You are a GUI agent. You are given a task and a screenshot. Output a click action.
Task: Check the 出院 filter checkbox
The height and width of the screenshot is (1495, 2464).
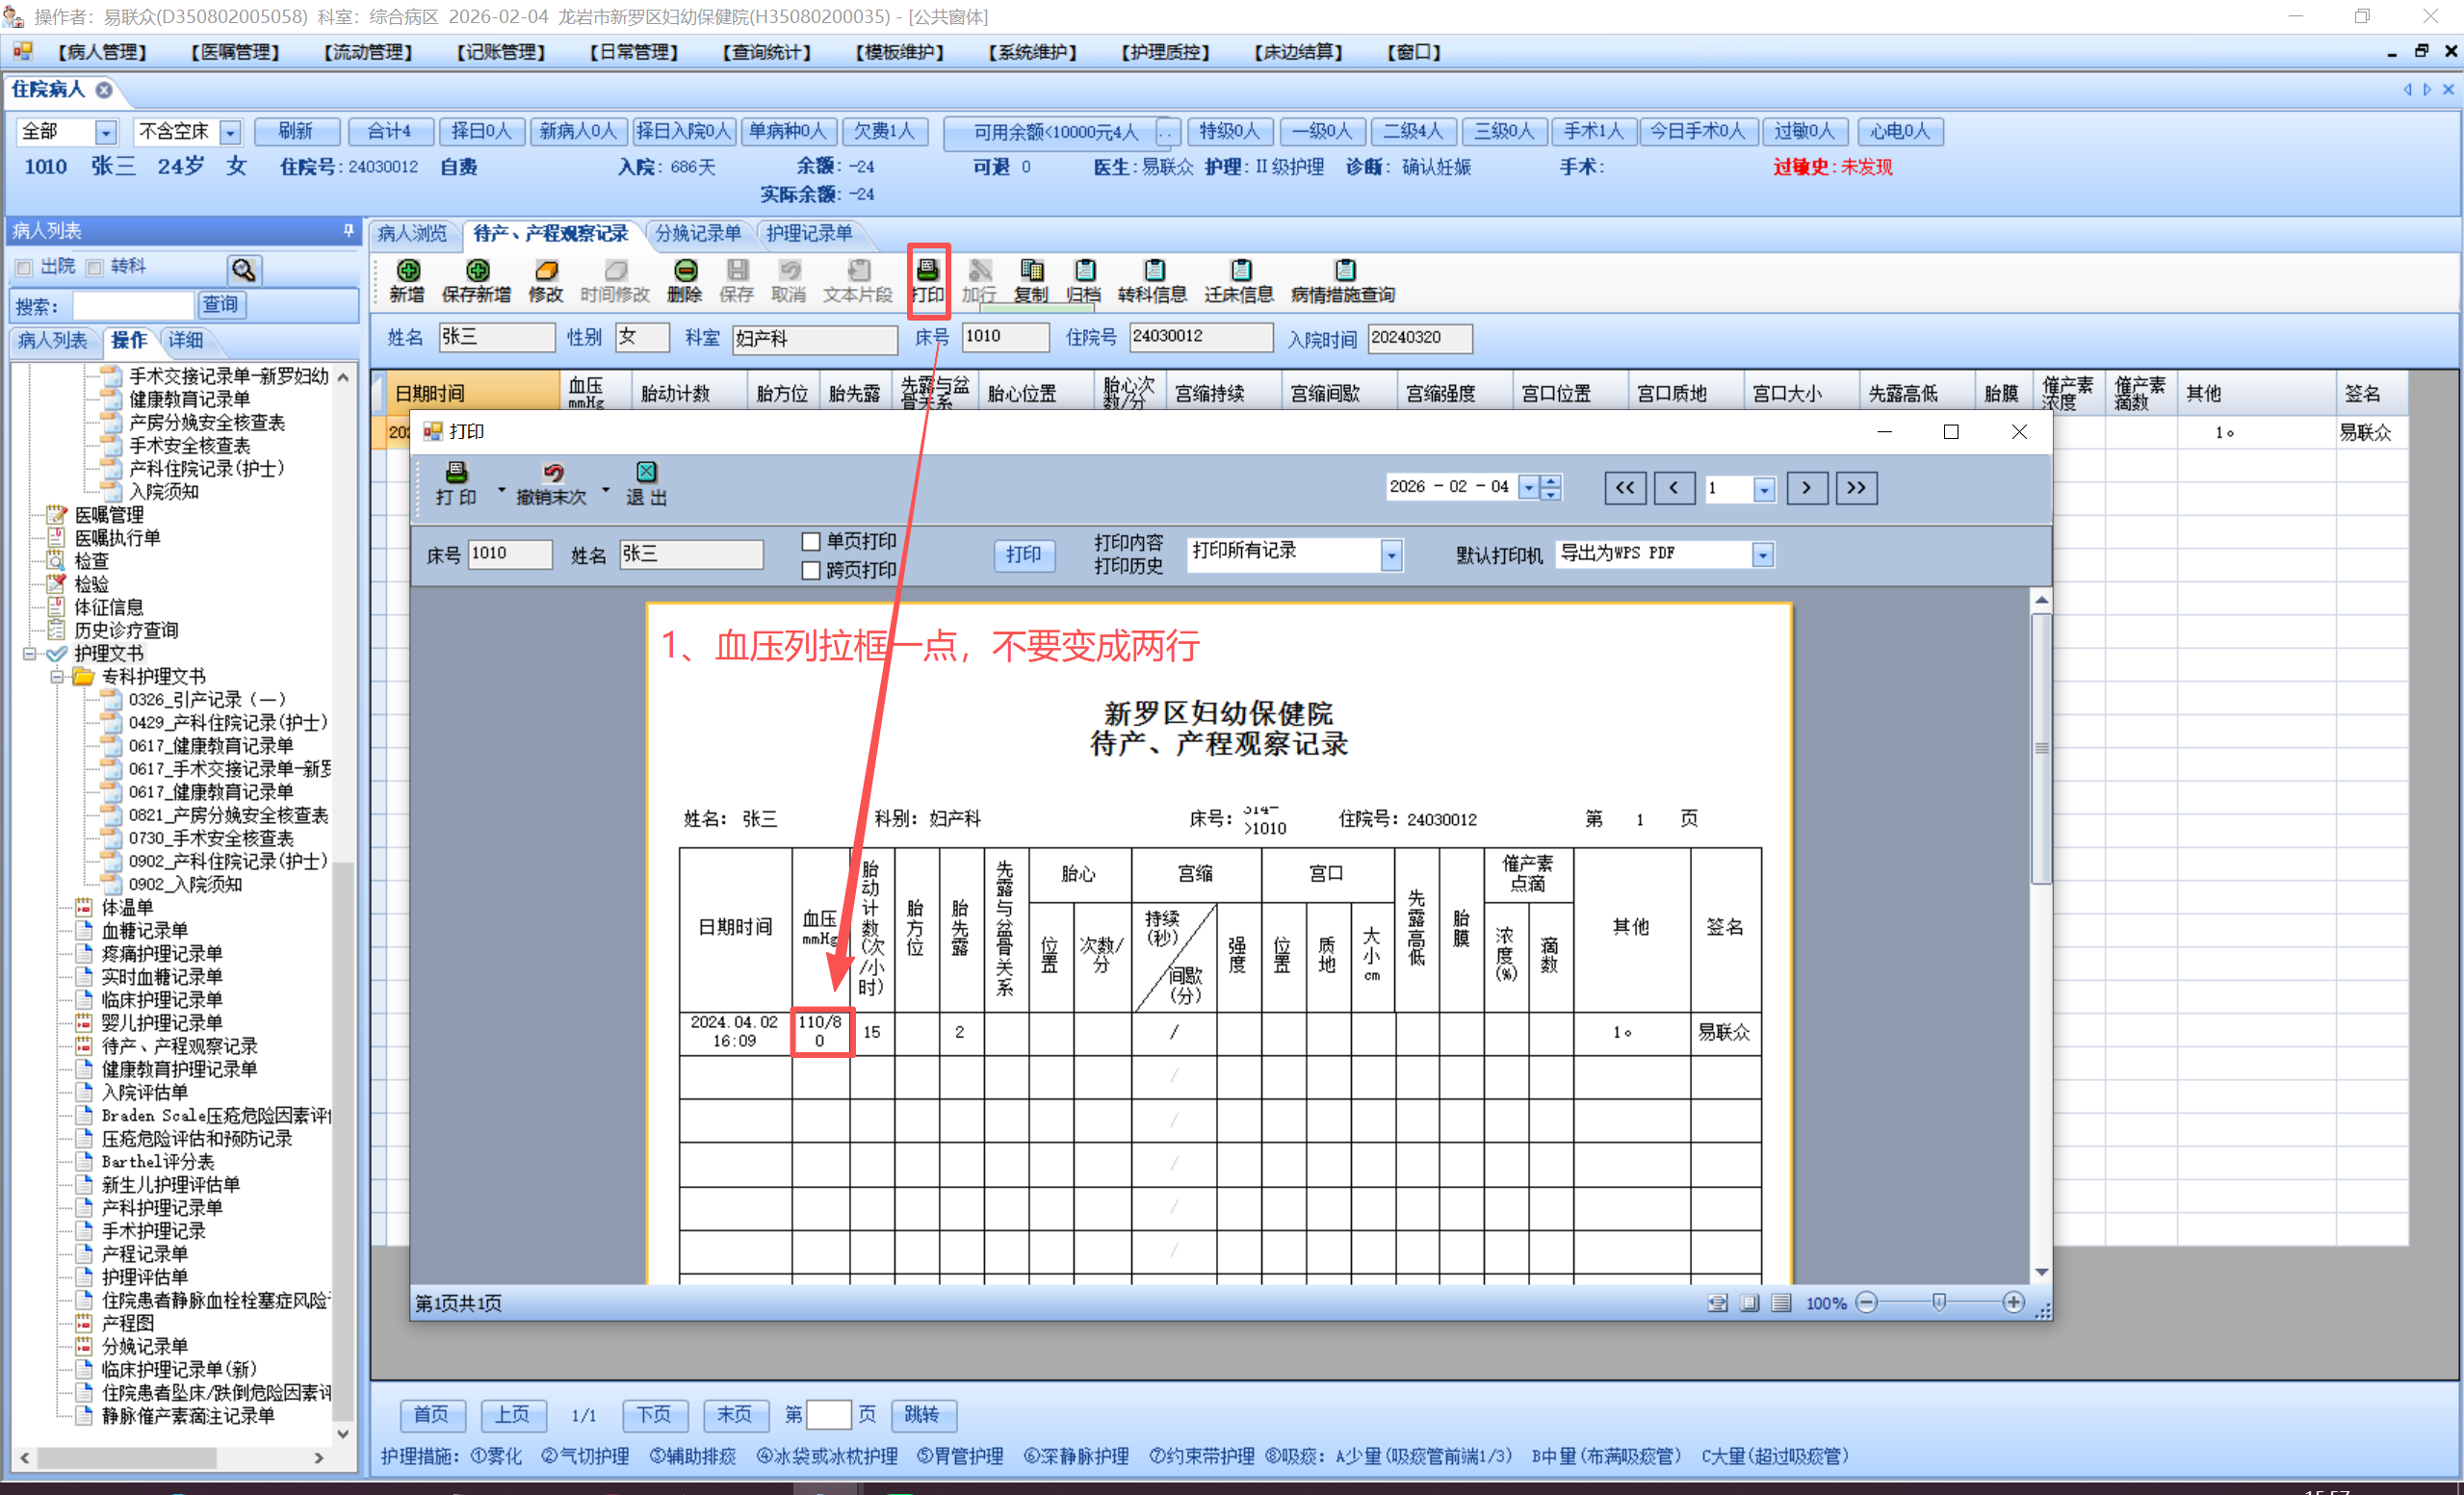[24, 267]
